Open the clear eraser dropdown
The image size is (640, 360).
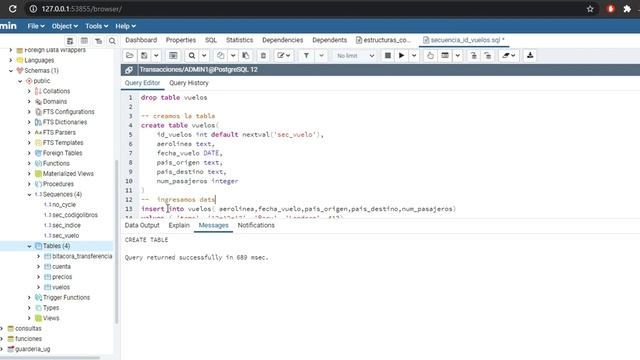(509, 56)
